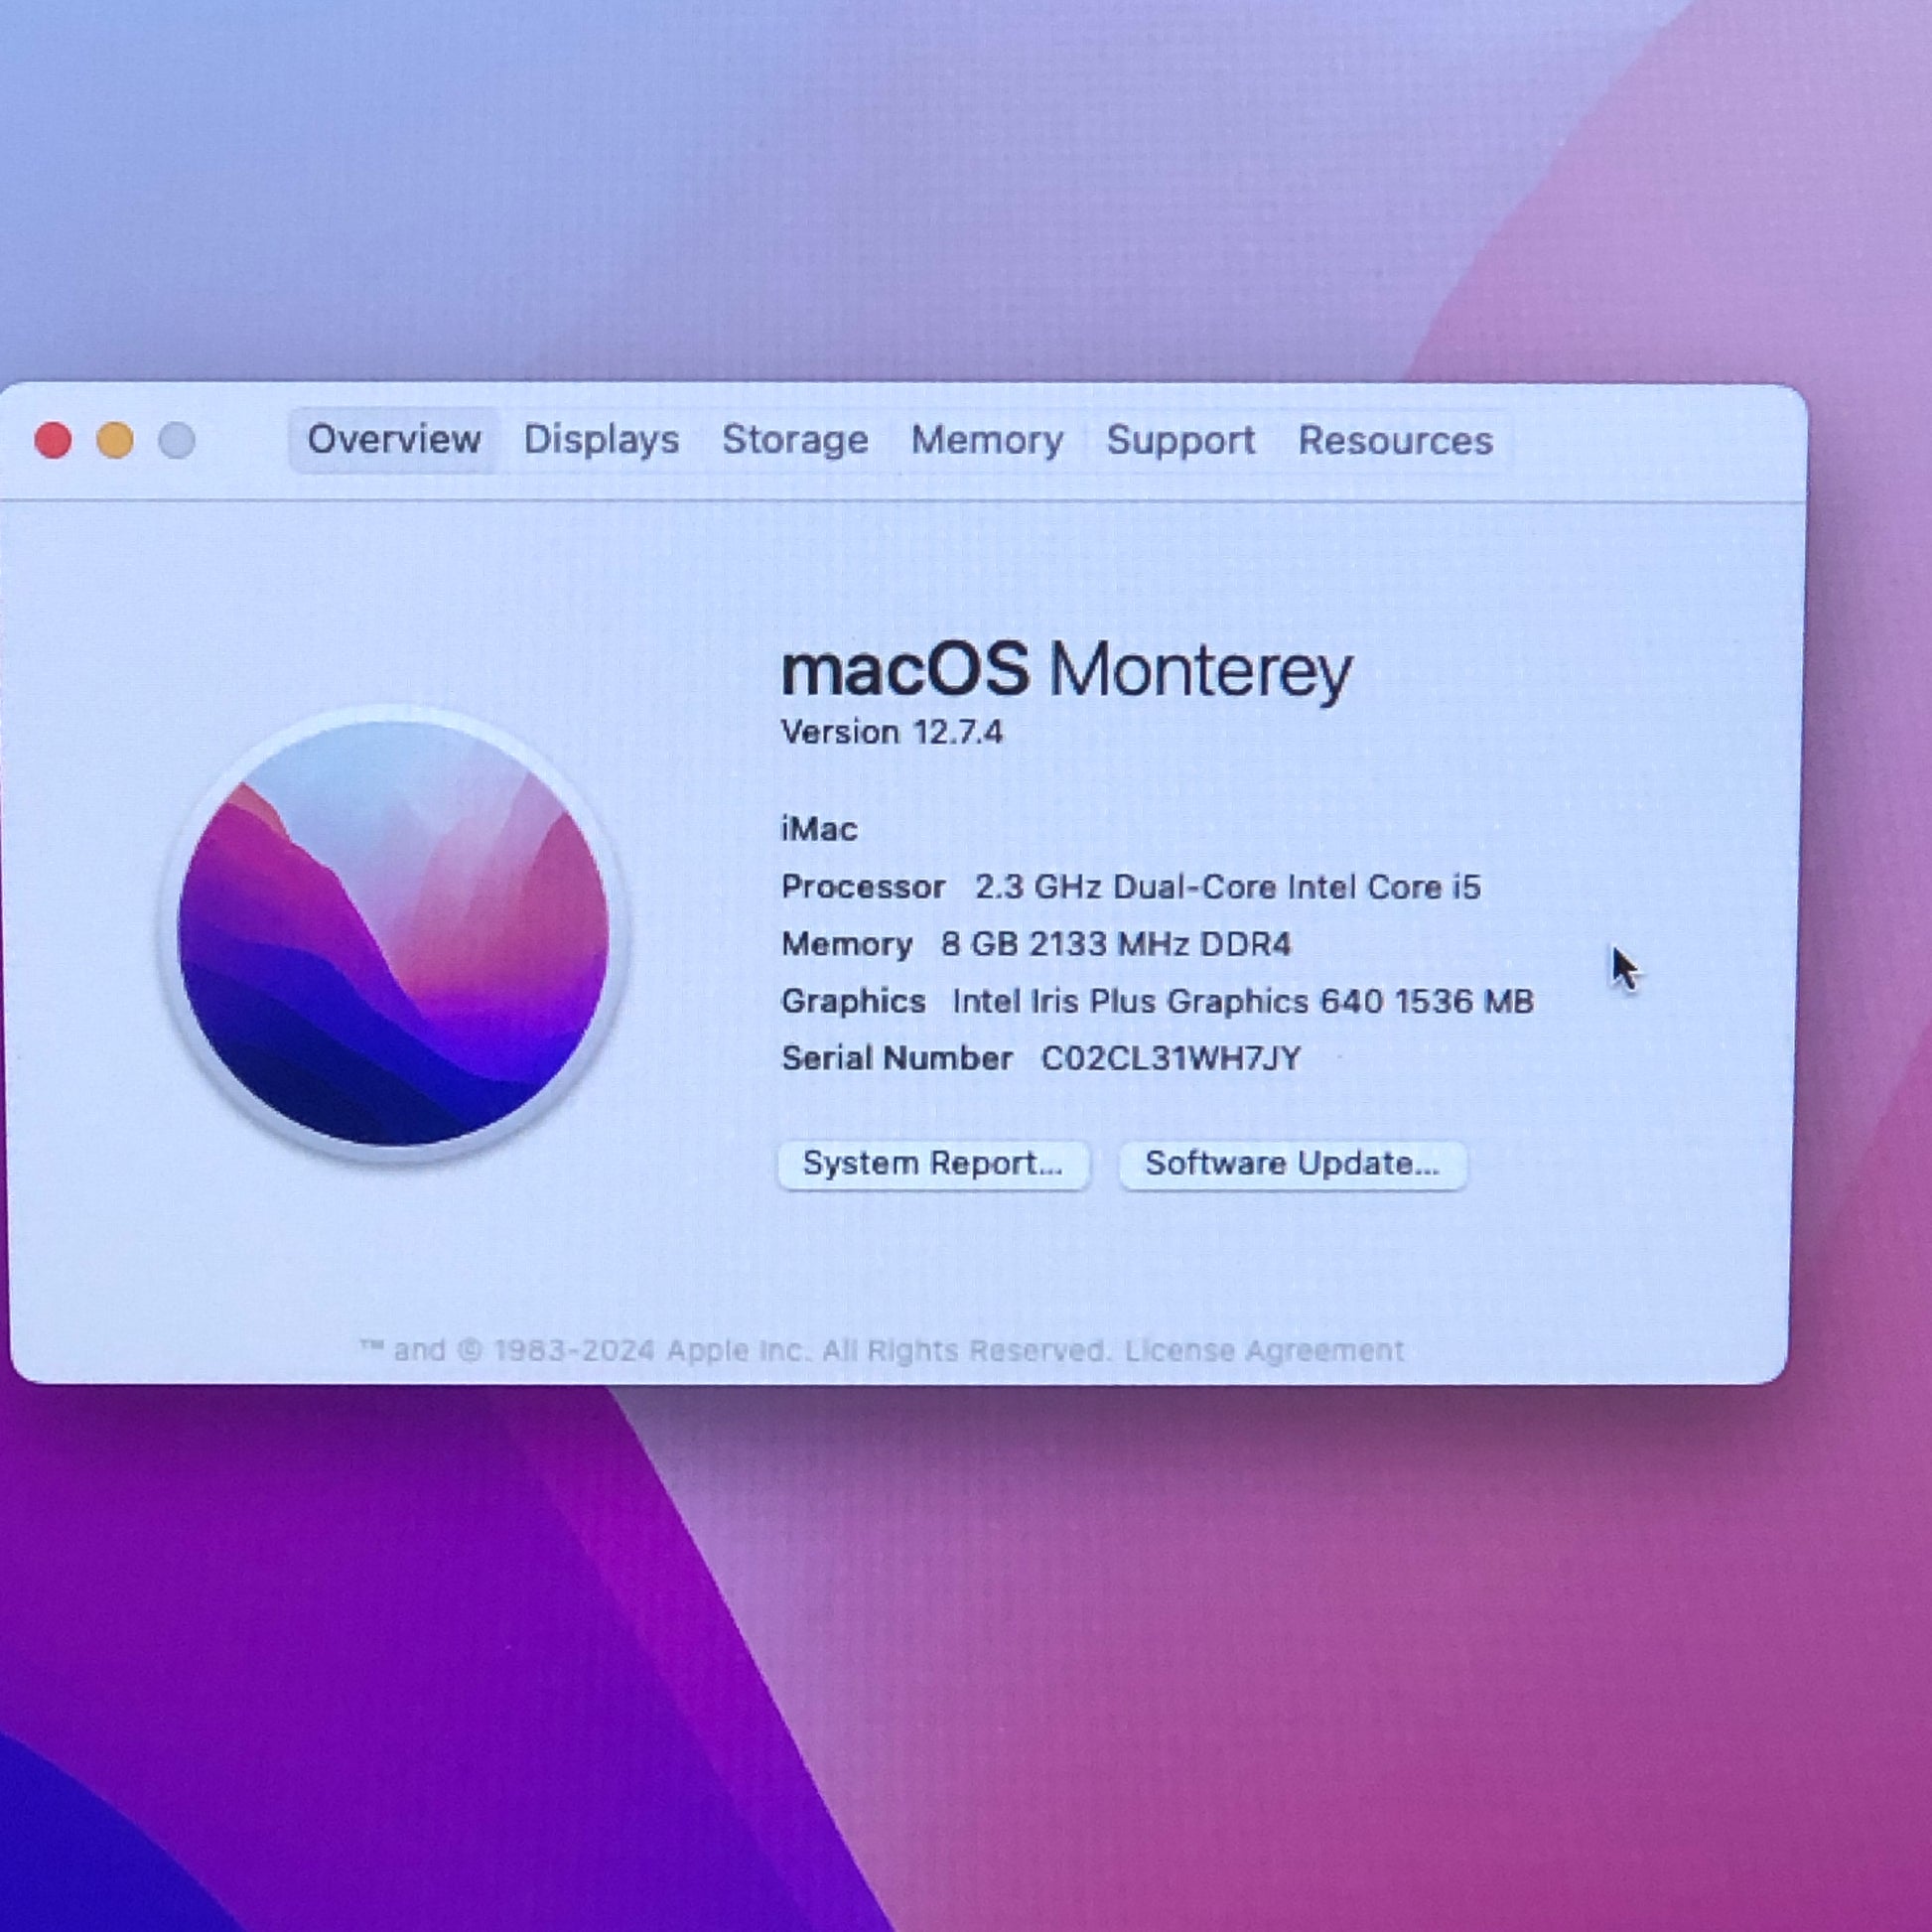Open the License Agreement link
1932x1932 pixels.
[x=1264, y=1351]
